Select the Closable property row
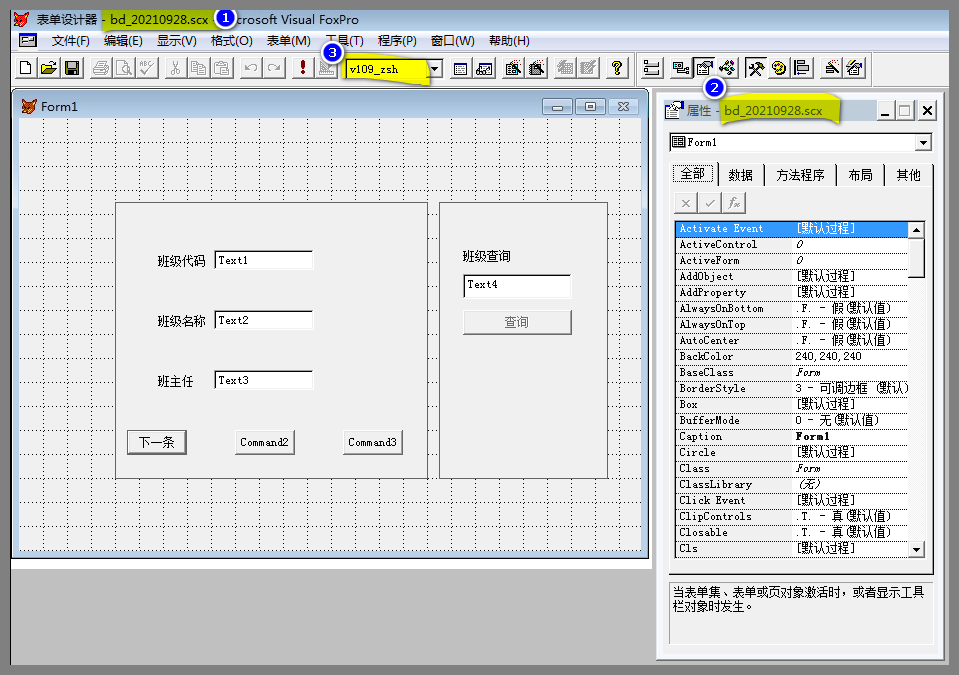 791,533
